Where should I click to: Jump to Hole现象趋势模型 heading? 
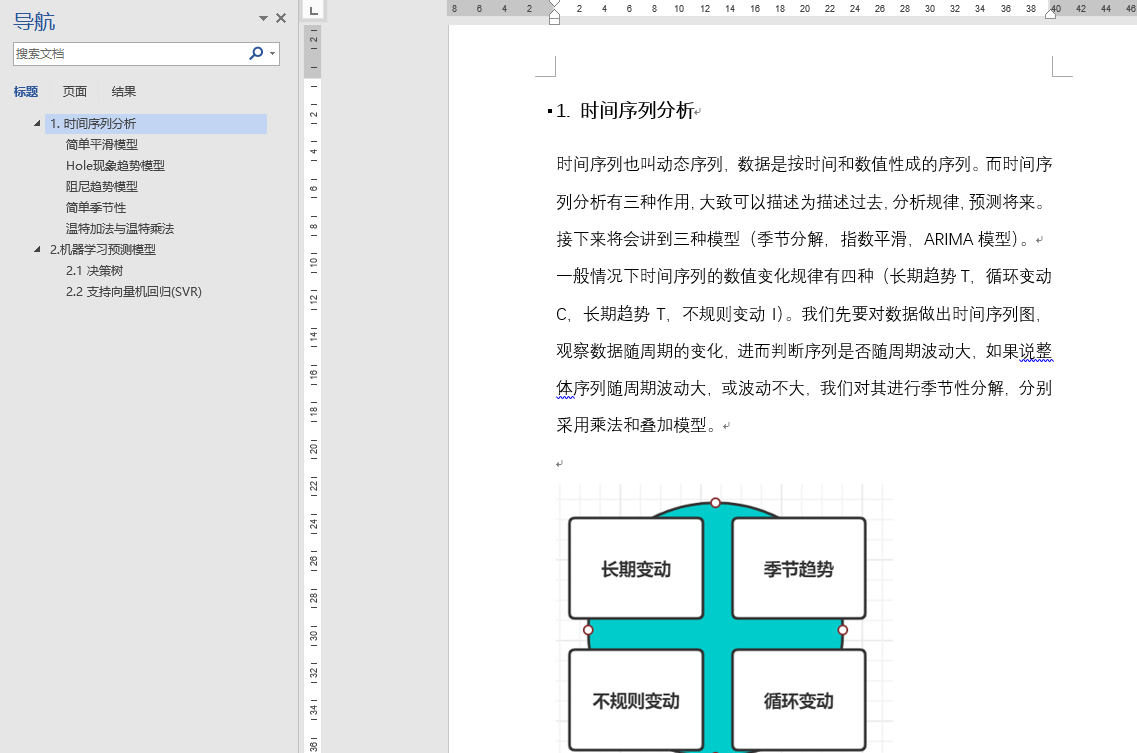[115, 165]
